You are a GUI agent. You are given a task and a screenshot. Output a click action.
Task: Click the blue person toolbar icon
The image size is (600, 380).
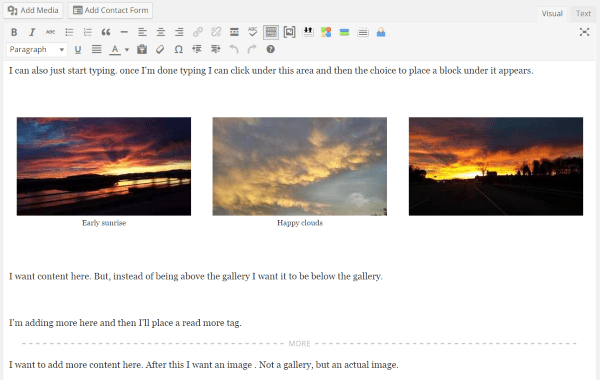[x=381, y=32]
